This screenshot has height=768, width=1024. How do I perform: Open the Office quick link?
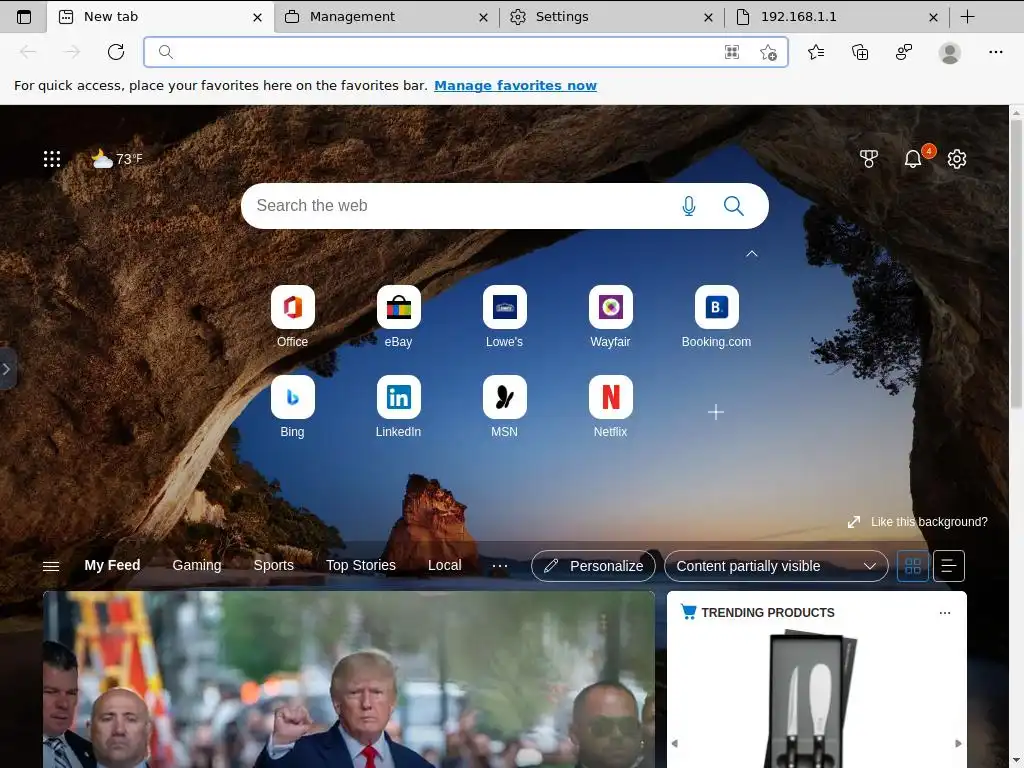pyautogui.click(x=293, y=317)
